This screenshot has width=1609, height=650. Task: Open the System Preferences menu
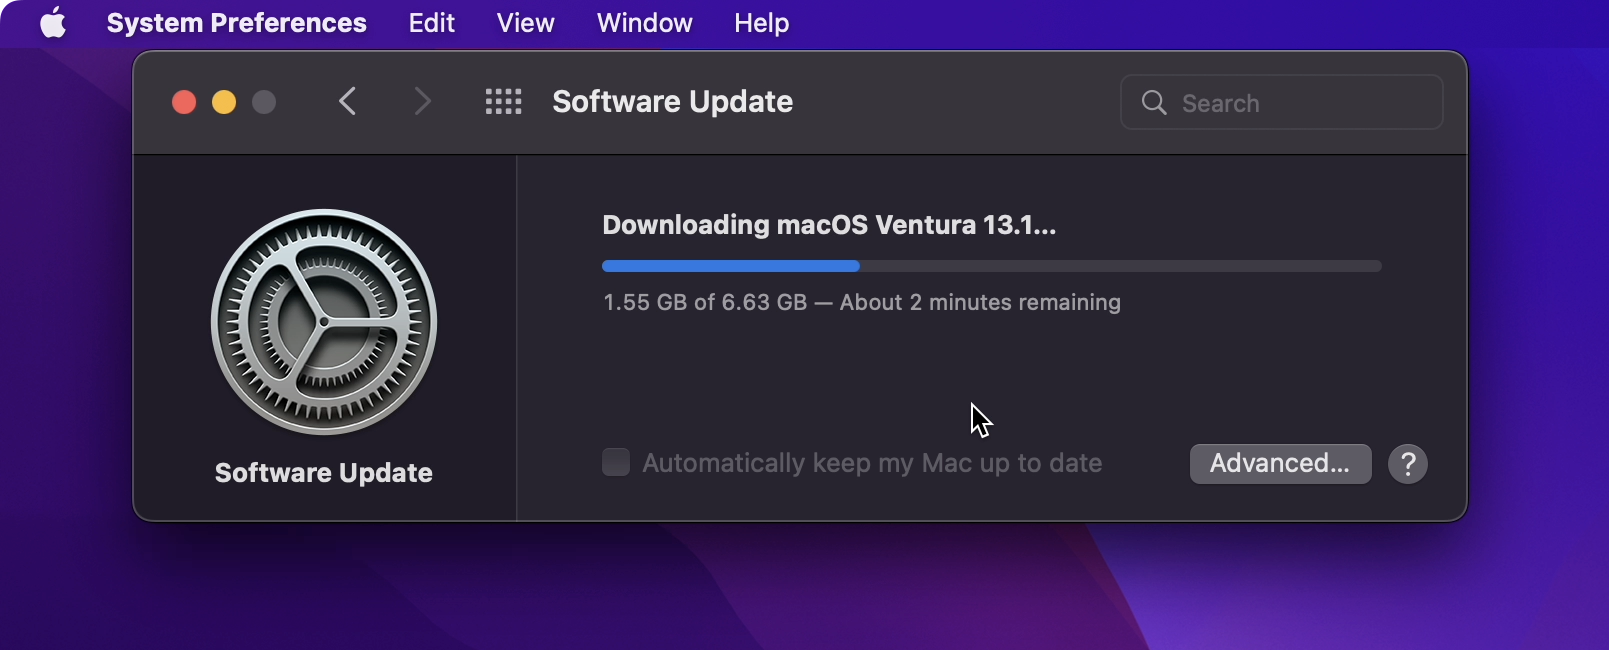[x=236, y=22]
